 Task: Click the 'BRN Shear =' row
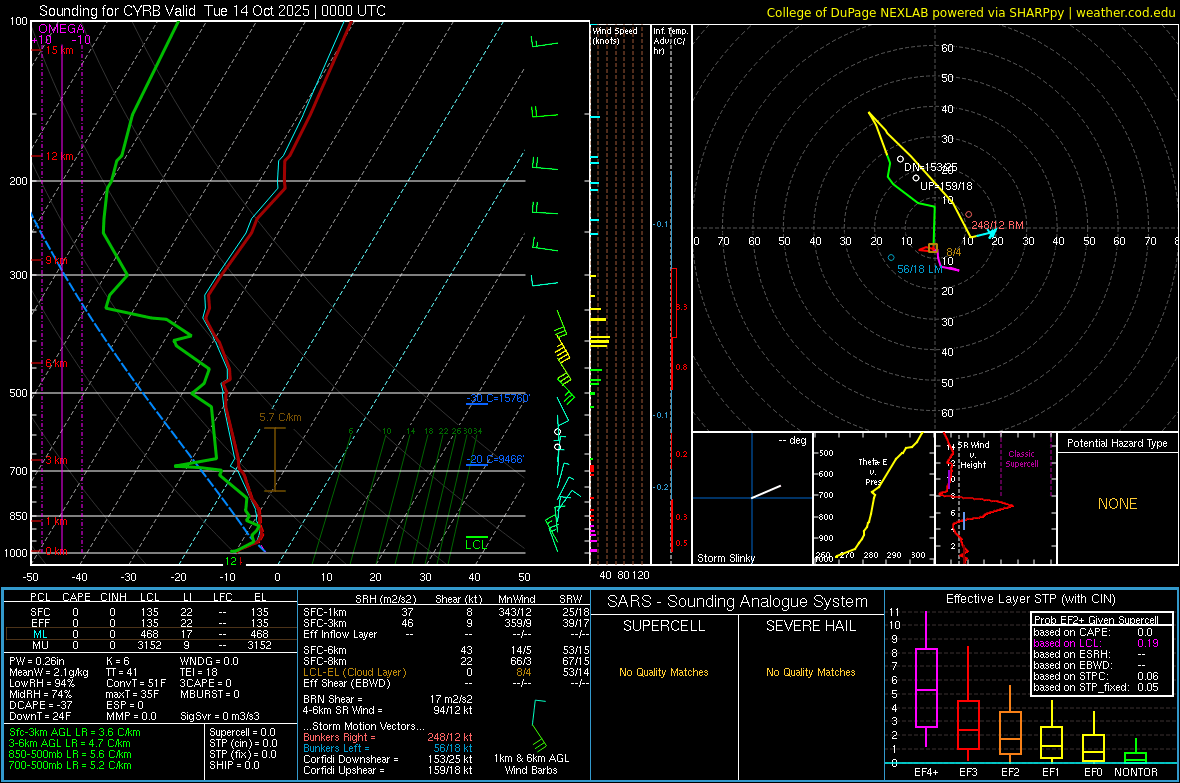(388, 699)
